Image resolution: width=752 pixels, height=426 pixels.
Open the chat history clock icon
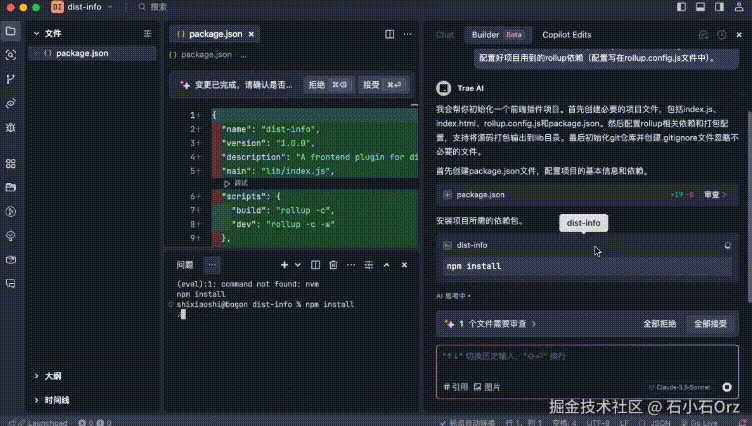[722, 35]
